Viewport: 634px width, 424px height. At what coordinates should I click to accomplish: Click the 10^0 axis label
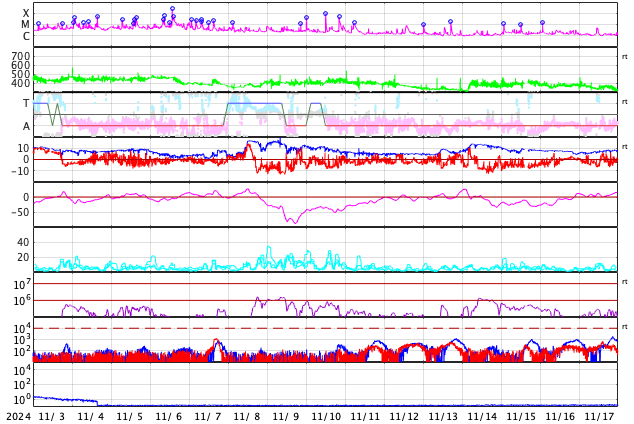pyautogui.click(x=22, y=399)
